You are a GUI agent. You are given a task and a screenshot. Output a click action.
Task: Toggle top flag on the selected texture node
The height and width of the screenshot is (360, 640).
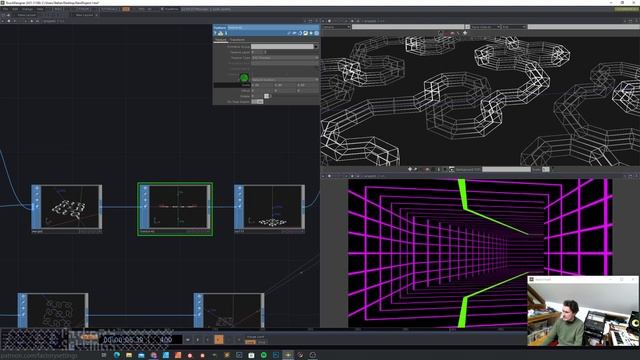click(144, 188)
